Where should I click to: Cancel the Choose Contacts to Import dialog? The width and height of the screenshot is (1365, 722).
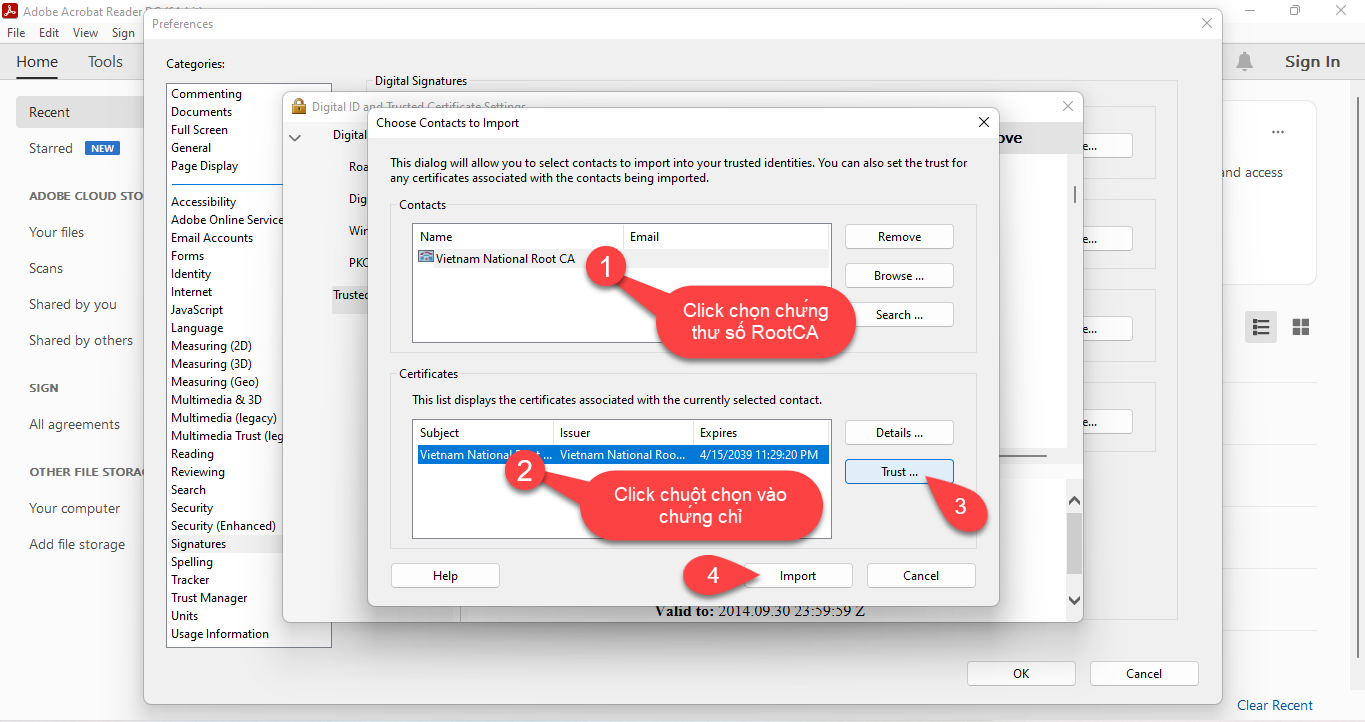pyautogui.click(x=921, y=576)
